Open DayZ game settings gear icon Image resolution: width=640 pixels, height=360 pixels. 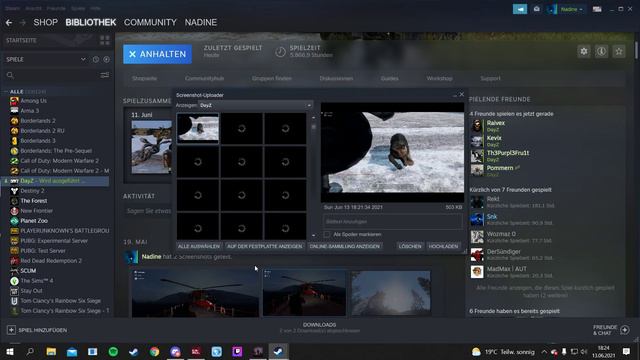click(584, 51)
